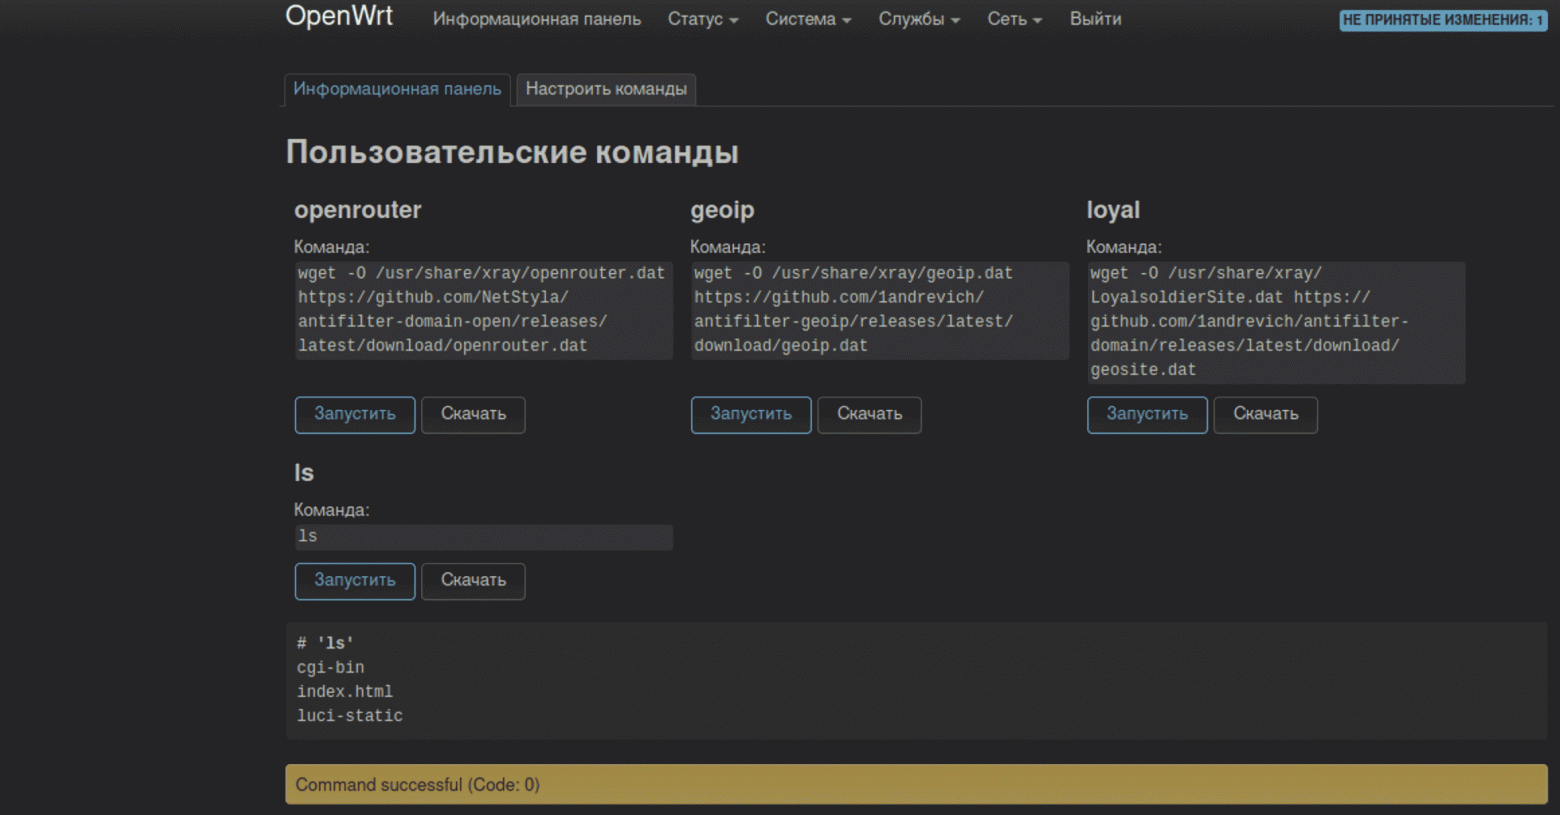Open the Информационная панель navigation link
The height and width of the screenshot is (815, 1560).
[x=536, y=19]
